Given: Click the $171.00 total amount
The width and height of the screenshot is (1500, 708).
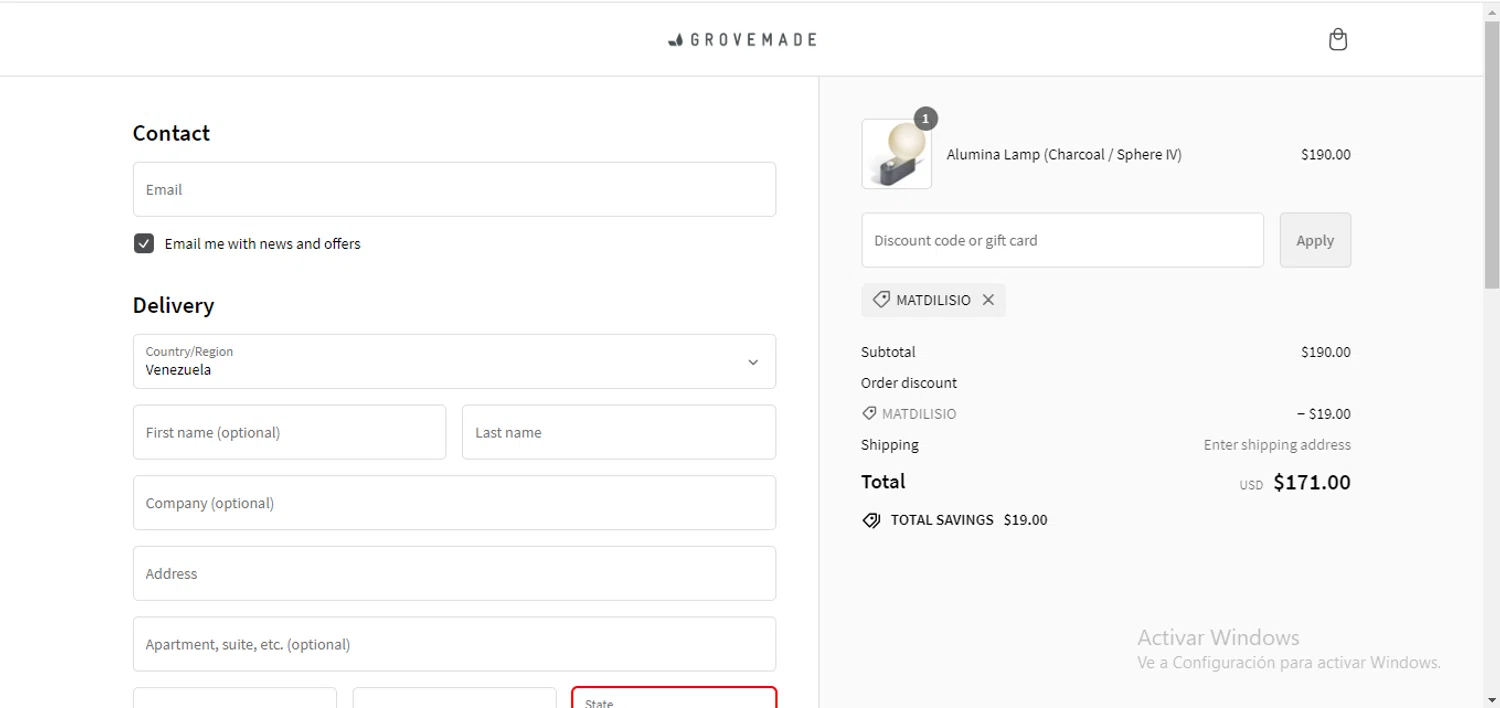Looking at the screenshot, I should [x=1312, y=482].
